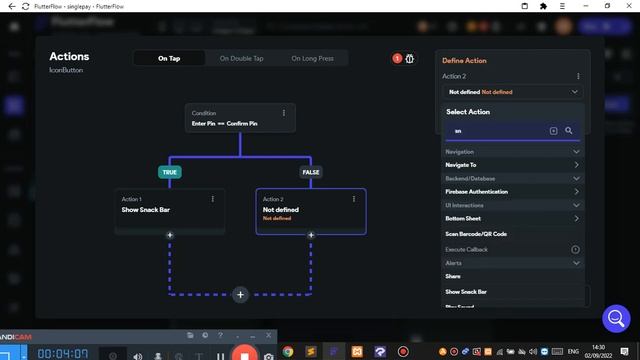Open the floating search help bubble
This screenshot has height=360, width=640.
[x=616, y=319]
